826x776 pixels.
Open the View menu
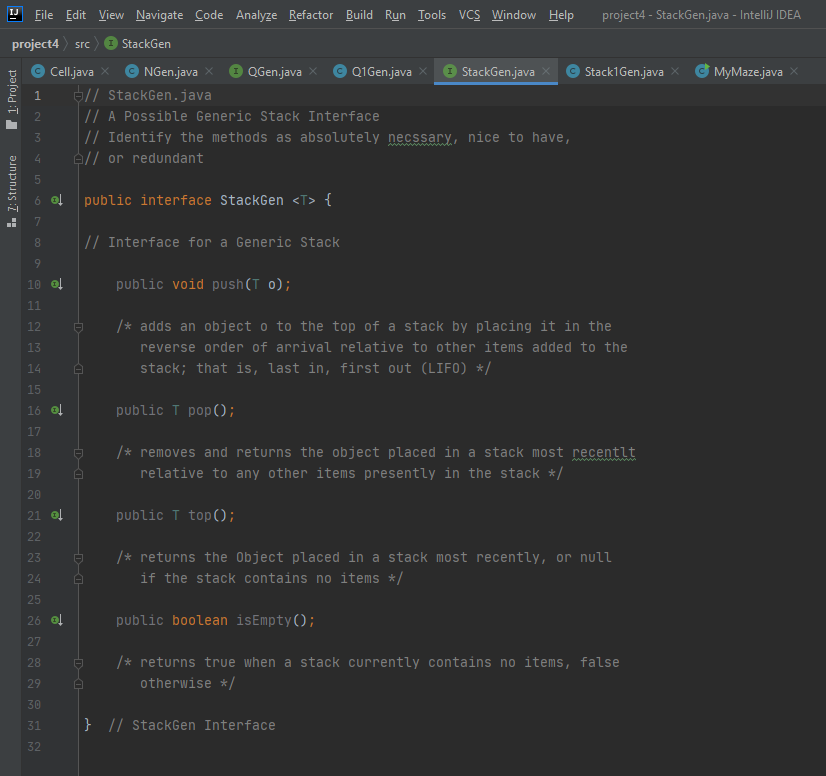[111, 15]
